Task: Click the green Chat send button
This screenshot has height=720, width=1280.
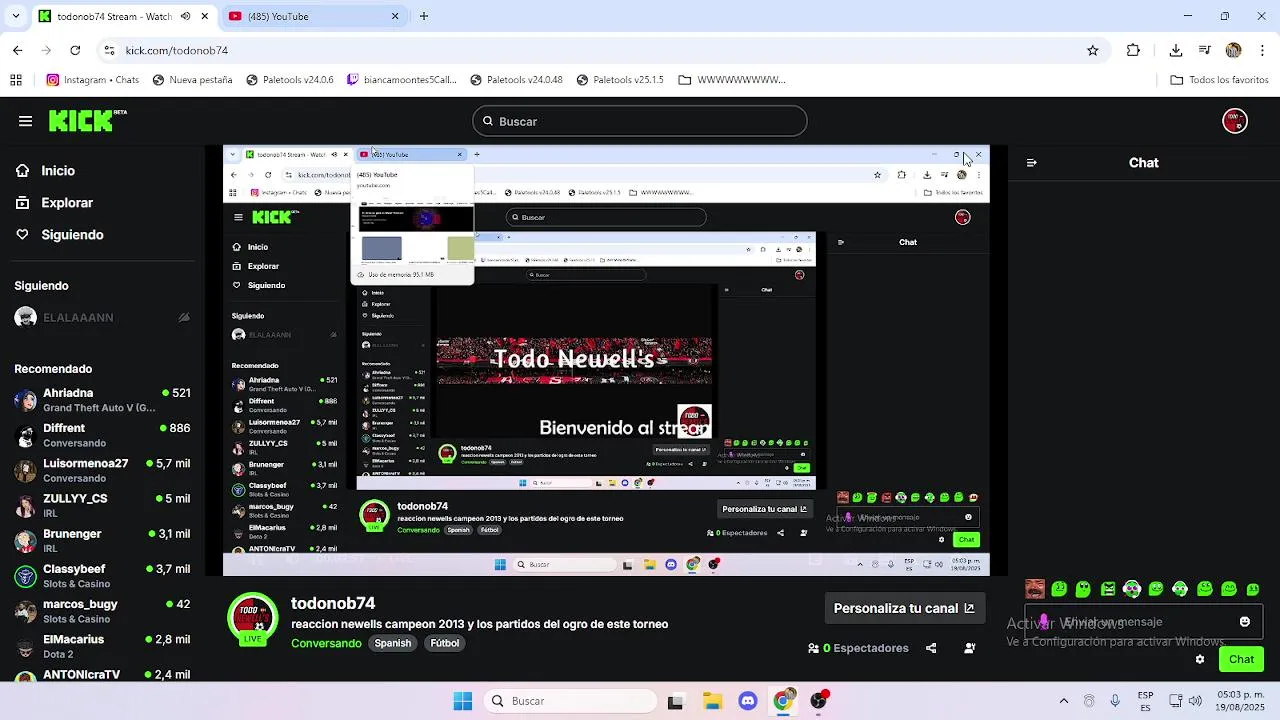Action: [x=1241, y=659]
